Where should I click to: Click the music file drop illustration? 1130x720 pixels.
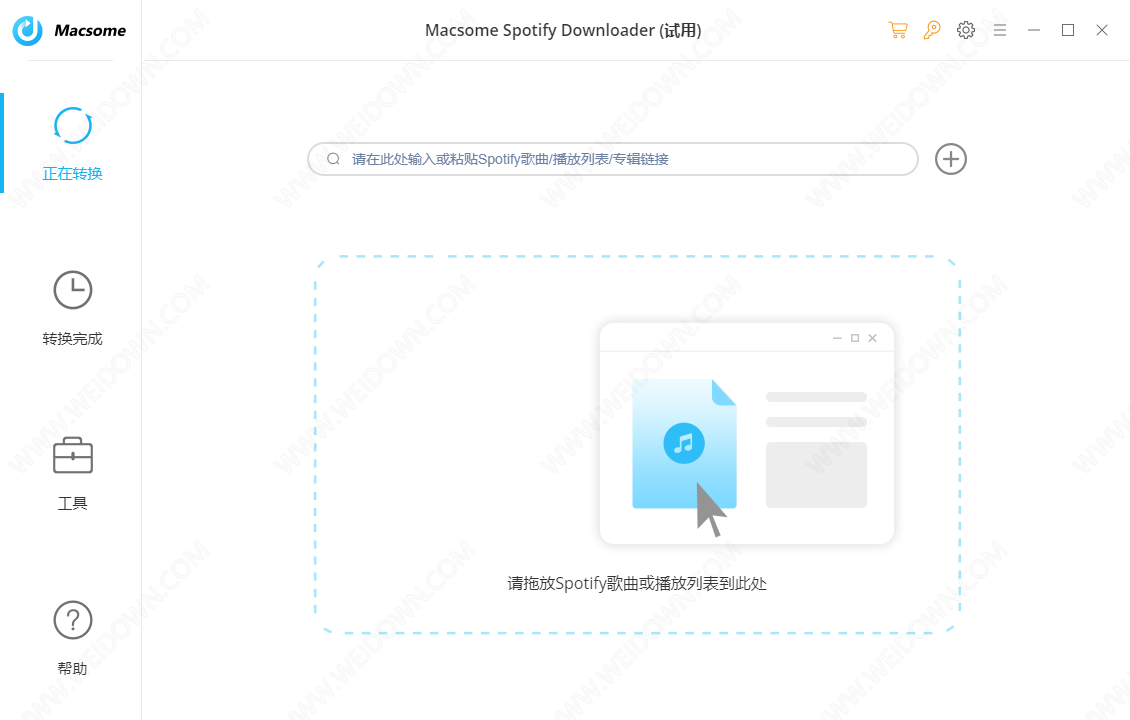coord(747,433)
